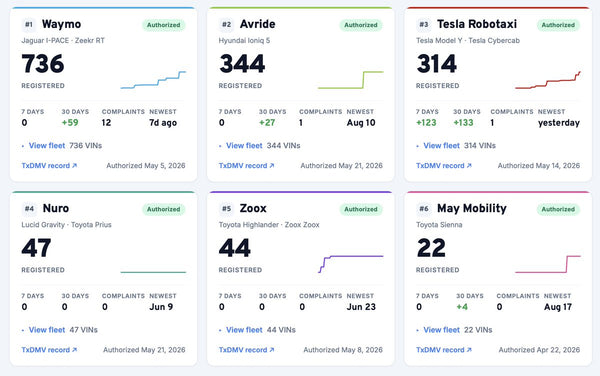Image resolution: width=600 pixels, height=376 pixels.
Task: Click the #3 rank badge beside Tesla Robotaxi
Action: (424, 24)
